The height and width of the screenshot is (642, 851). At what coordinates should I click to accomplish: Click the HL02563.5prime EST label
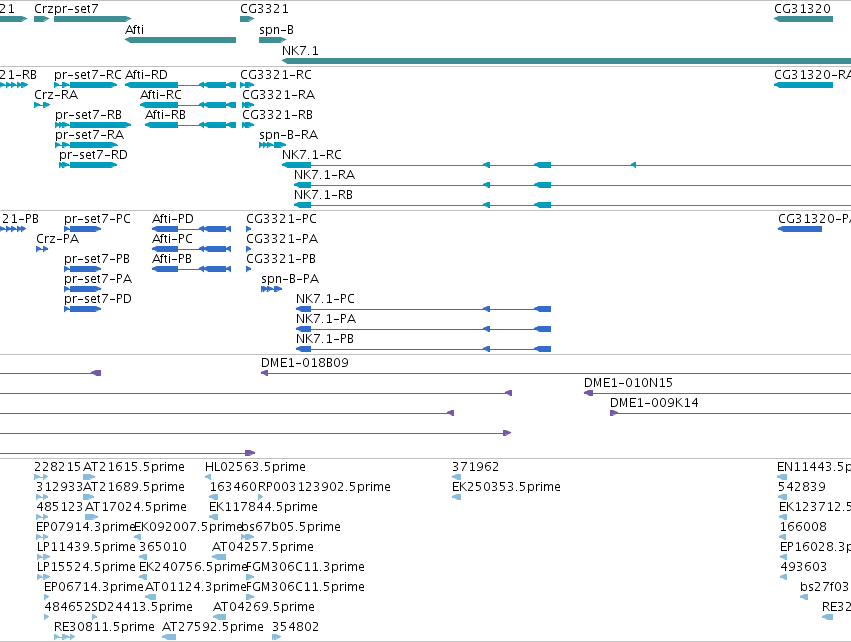[x=256, y=467]
